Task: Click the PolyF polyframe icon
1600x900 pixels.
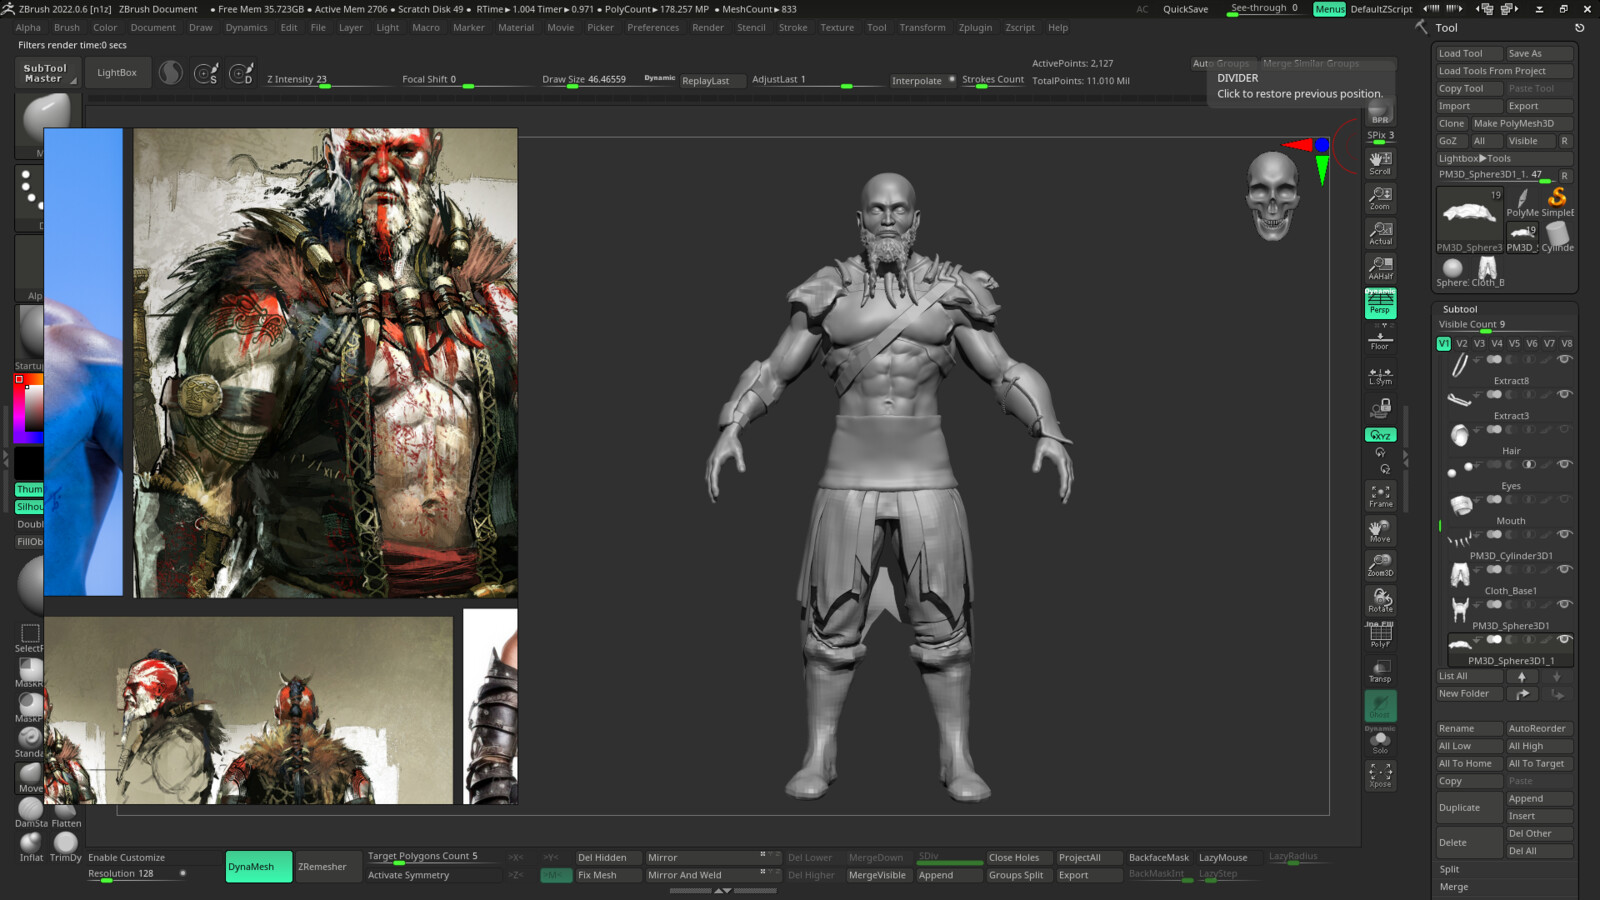Action: pyautogui.click(x=1380, y=636)
